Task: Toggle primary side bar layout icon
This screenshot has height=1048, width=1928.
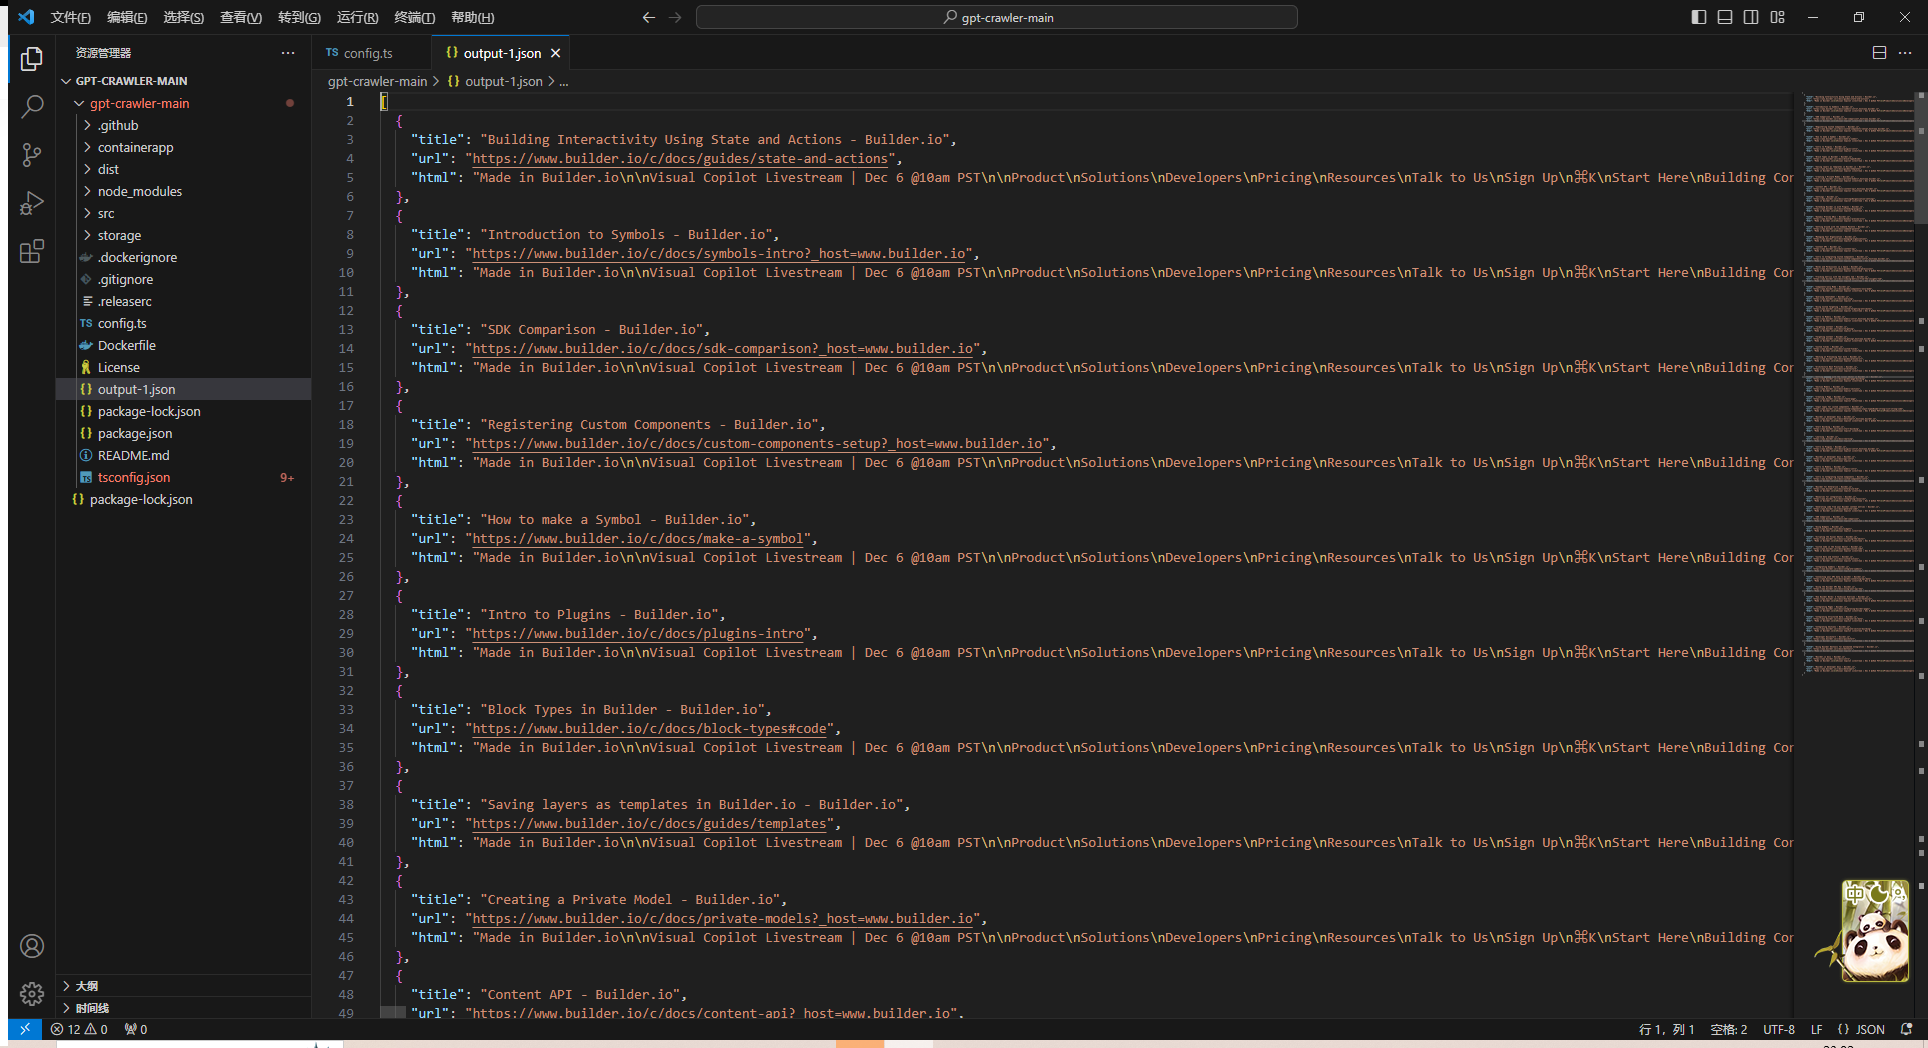Action: coord(1699,17)
